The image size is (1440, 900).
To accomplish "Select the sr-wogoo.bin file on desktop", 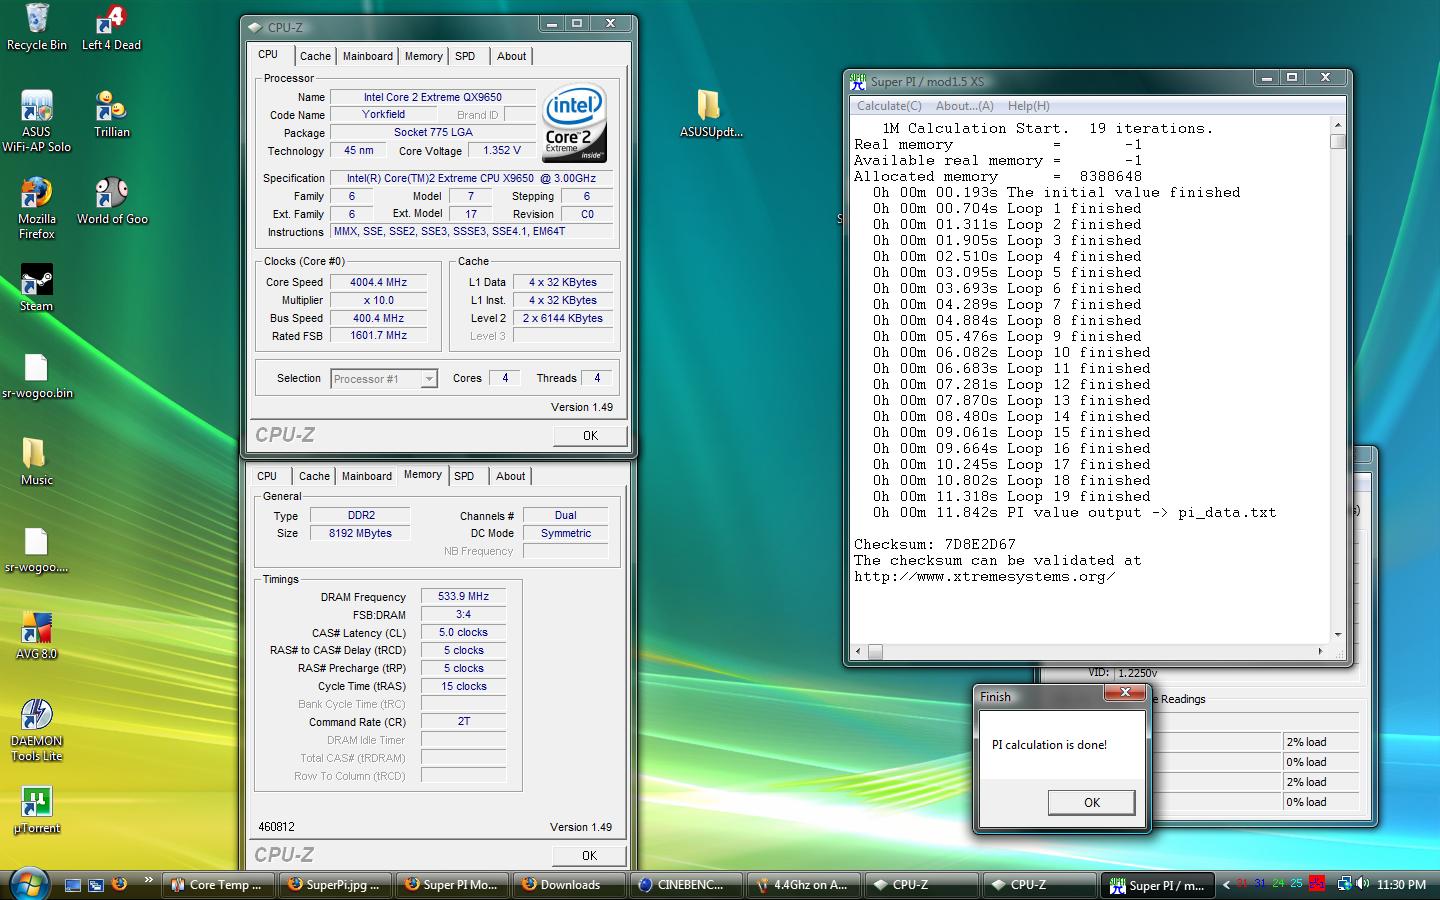I will point(36,376).
